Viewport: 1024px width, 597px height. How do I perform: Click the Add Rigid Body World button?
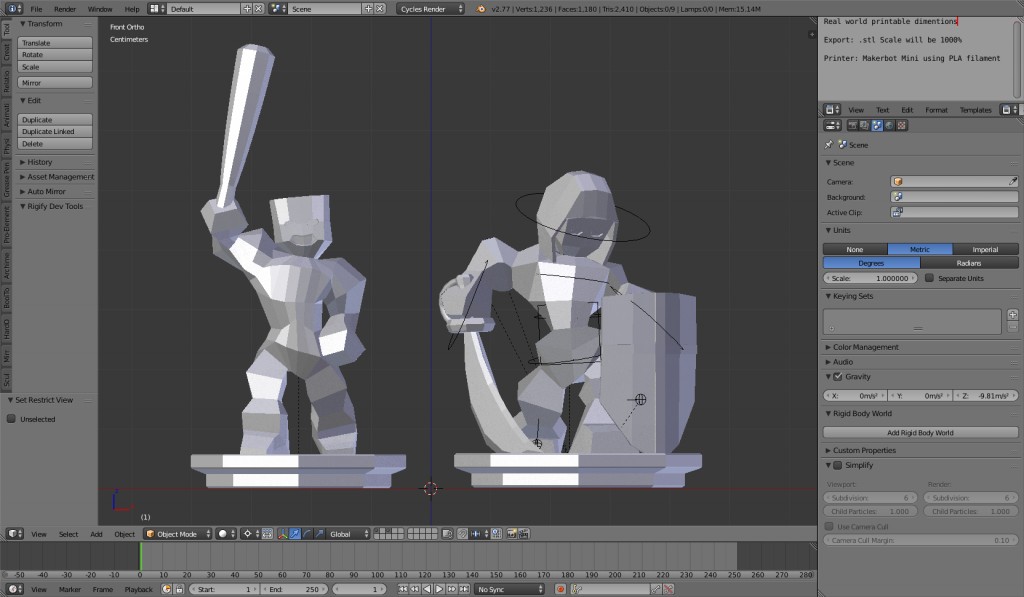[x=919, y=431]
